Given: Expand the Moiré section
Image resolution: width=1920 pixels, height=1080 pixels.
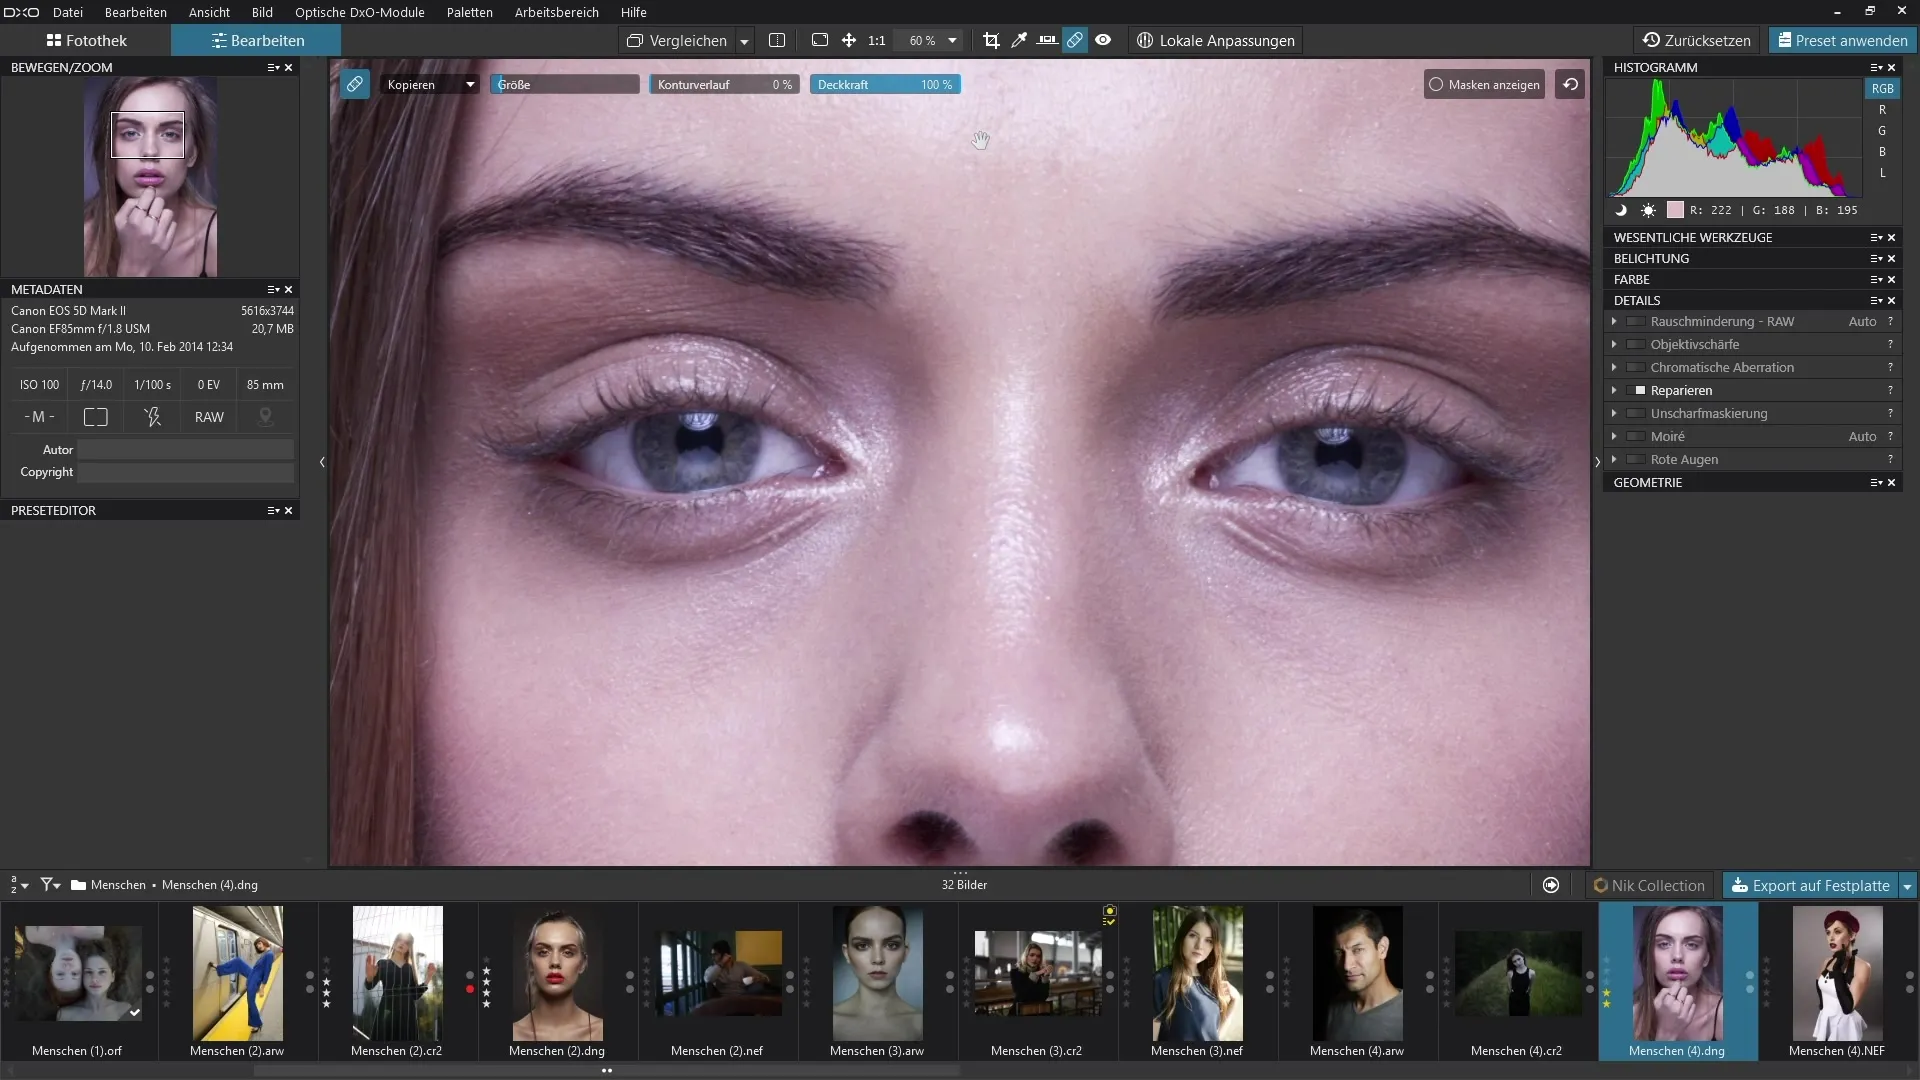Looking at the screenshot, I should coord(1613,436).
